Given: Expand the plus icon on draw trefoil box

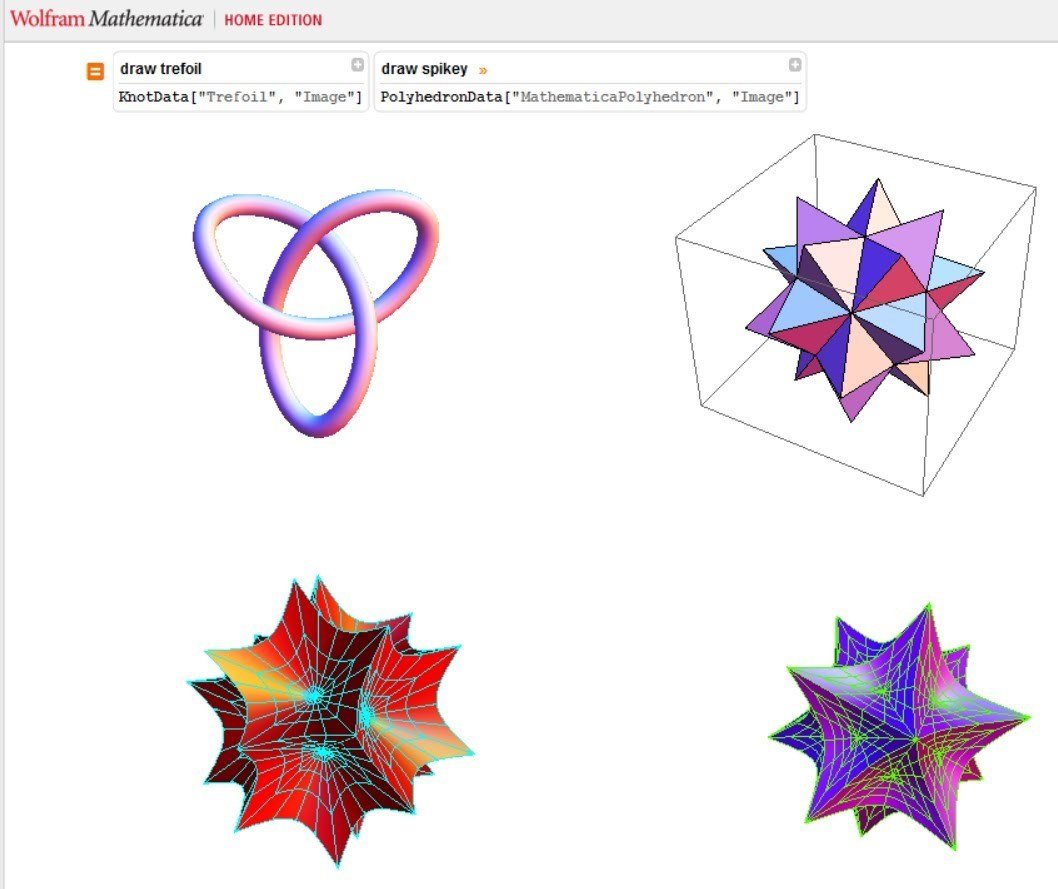Looking at the screenshot, I should [x=358, y=64].
